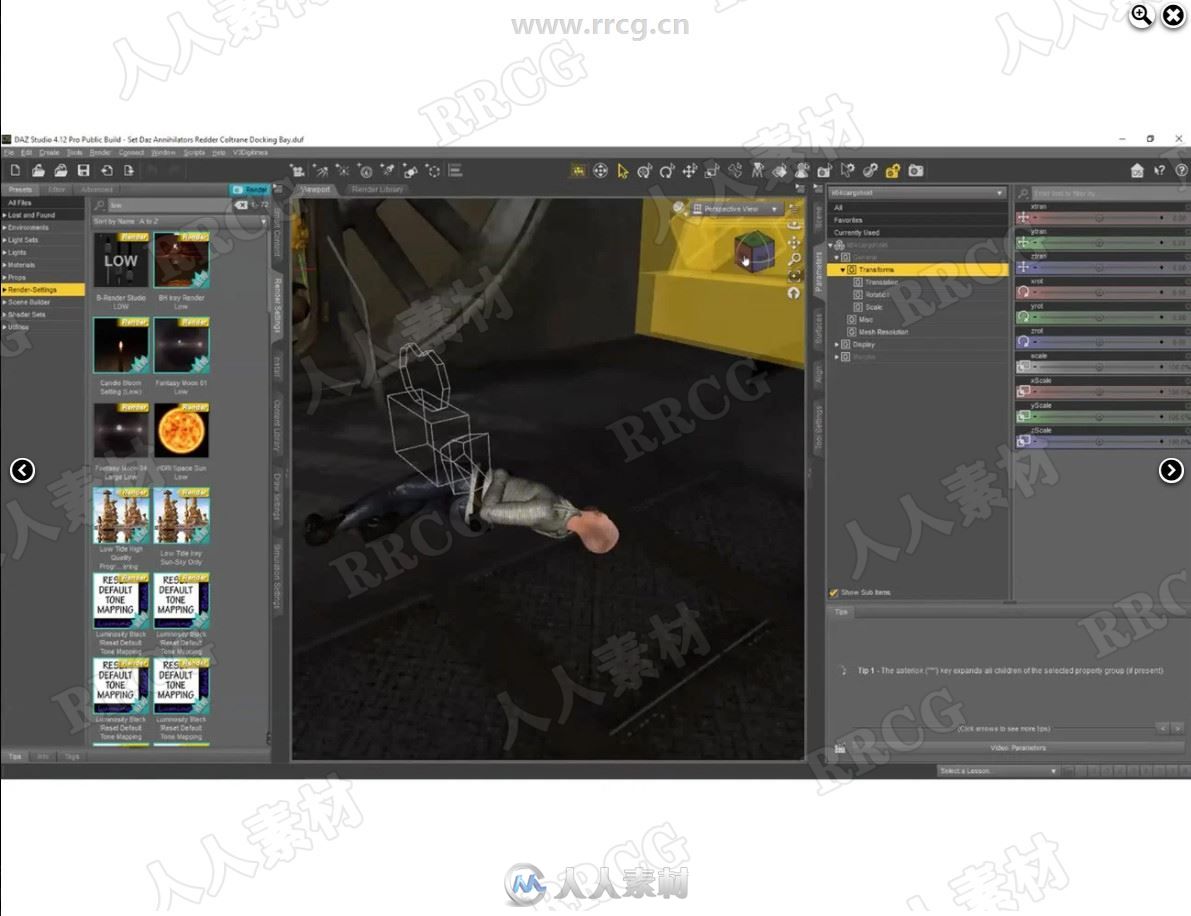Viewport: 1191px width, 916px height.
Task: Open the Render menu
Action: coord(100,153)
